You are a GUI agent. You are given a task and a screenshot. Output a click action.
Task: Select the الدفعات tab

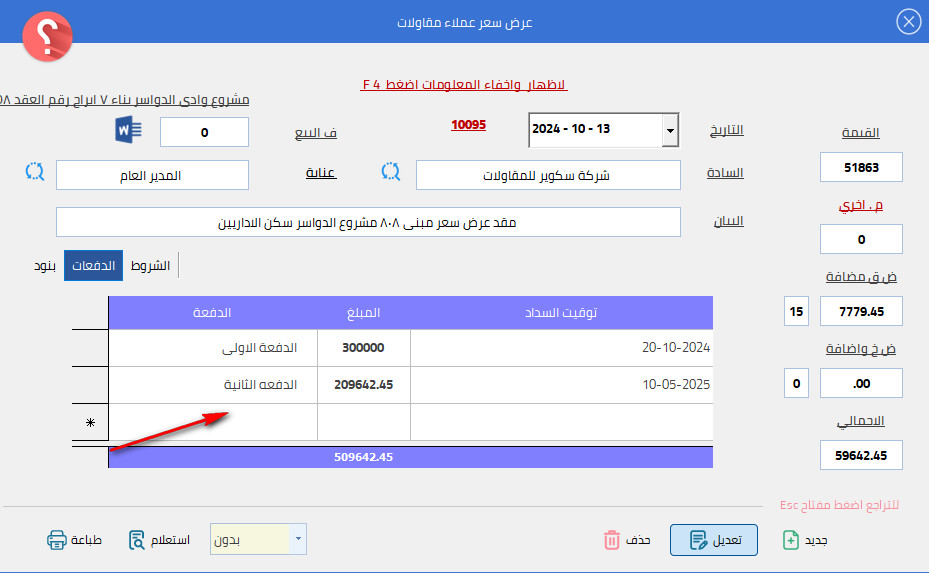tap(94, 266)
